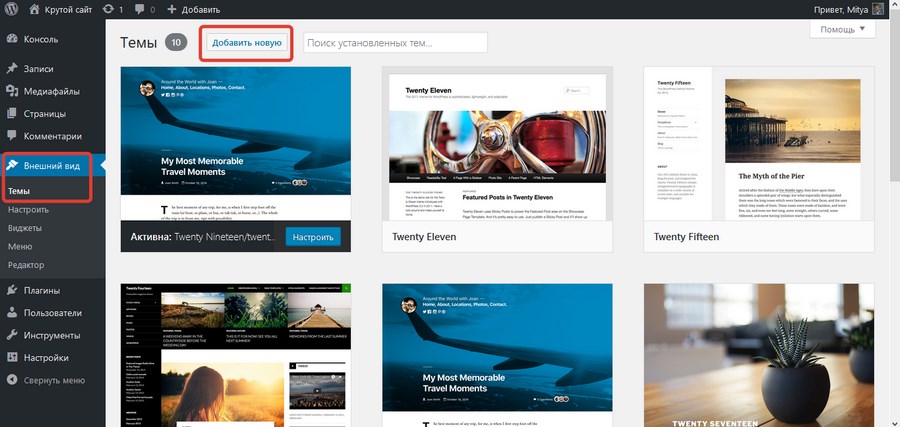Viewport: 900px width, 427px height.
Task: Click the Пользователи person icon
Action: (x=12, y=313)
